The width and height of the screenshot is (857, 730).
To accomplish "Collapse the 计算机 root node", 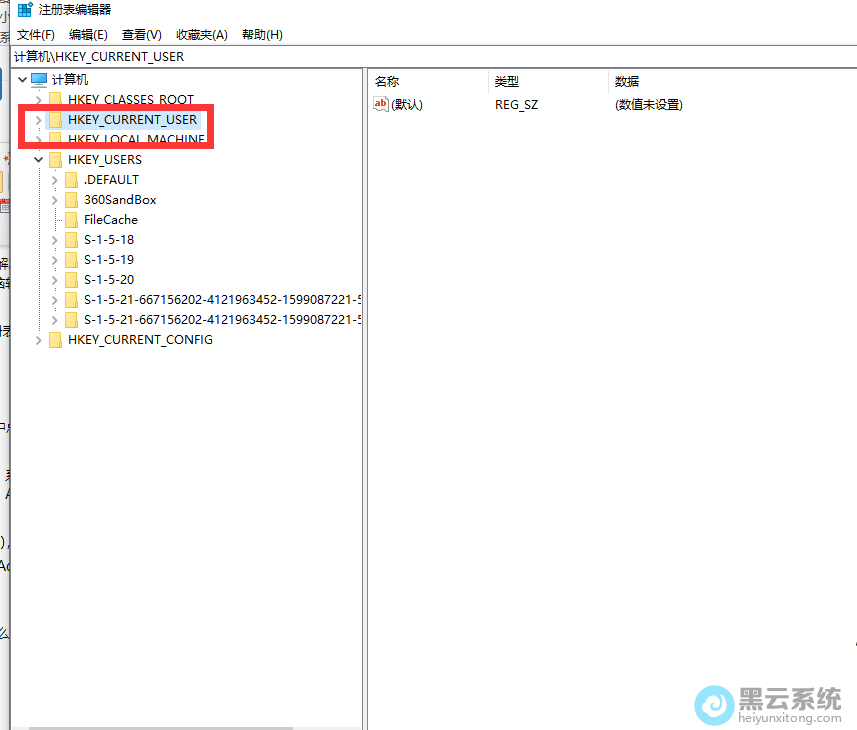I will (23, 80).
